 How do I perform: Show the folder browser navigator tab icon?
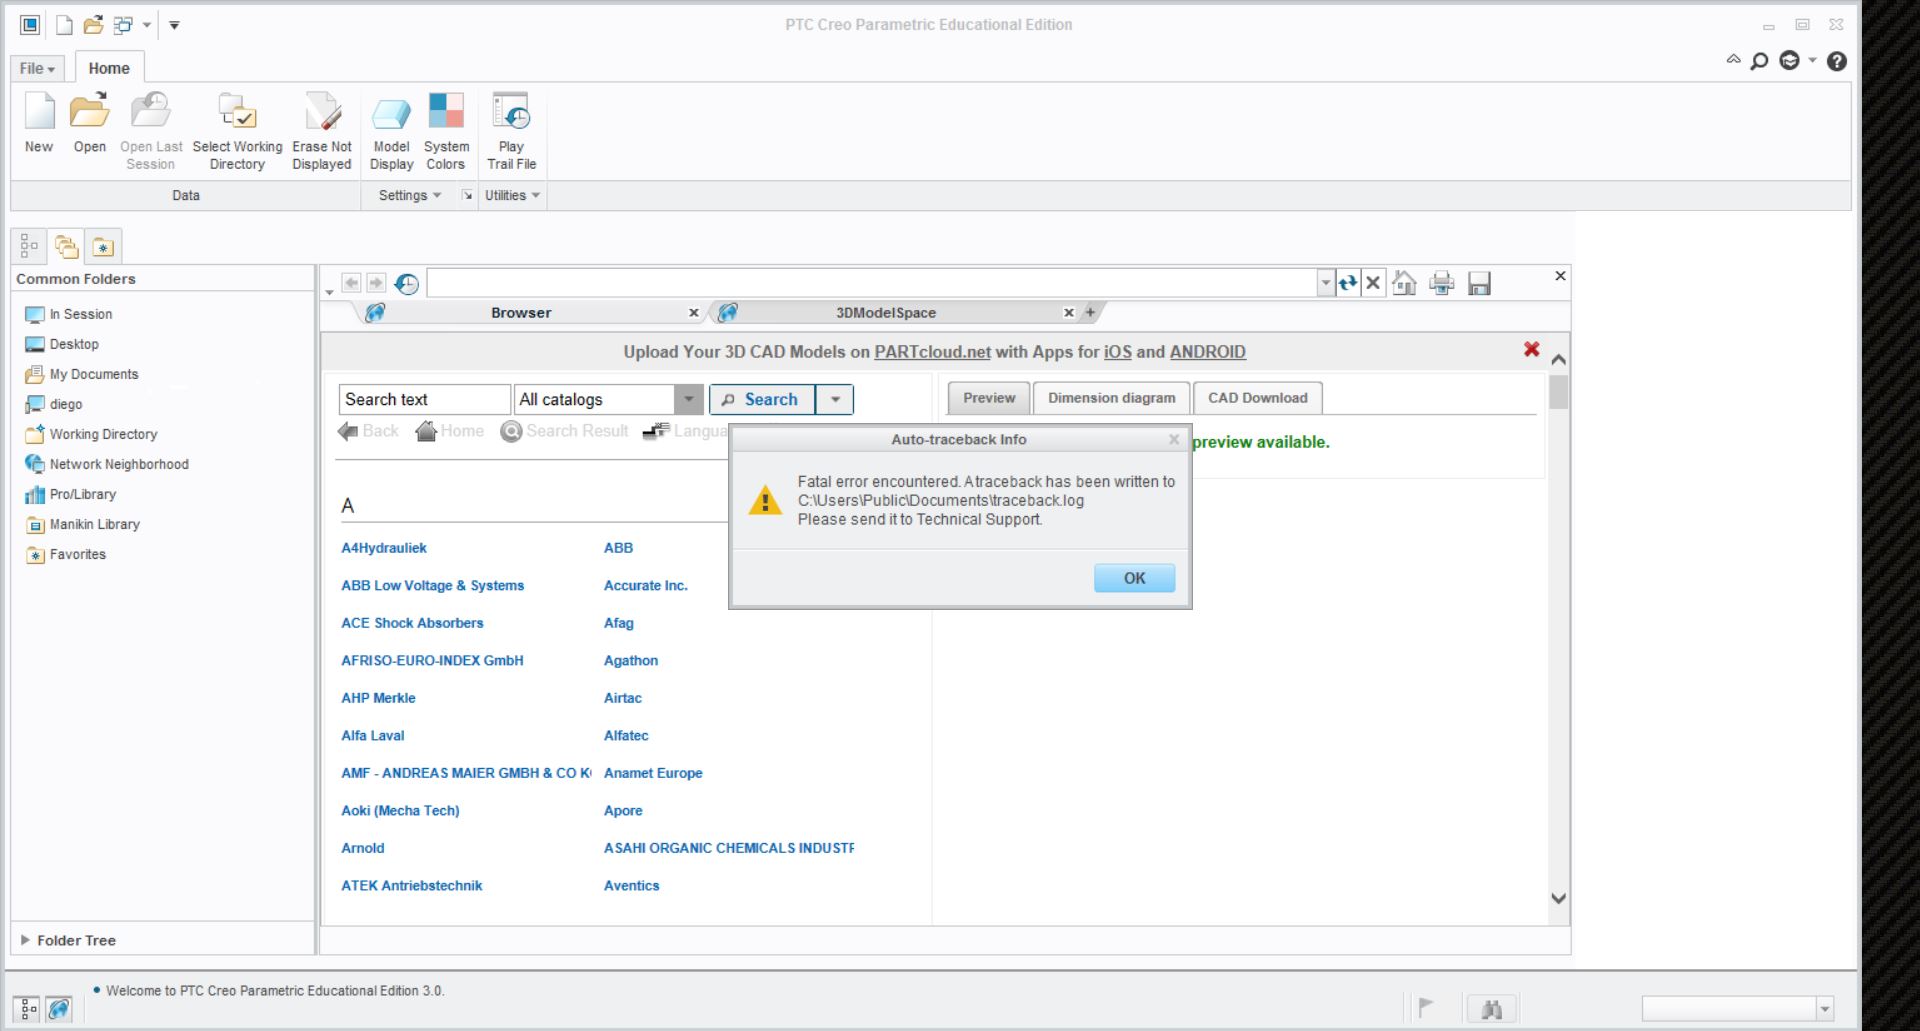(67, 246)
